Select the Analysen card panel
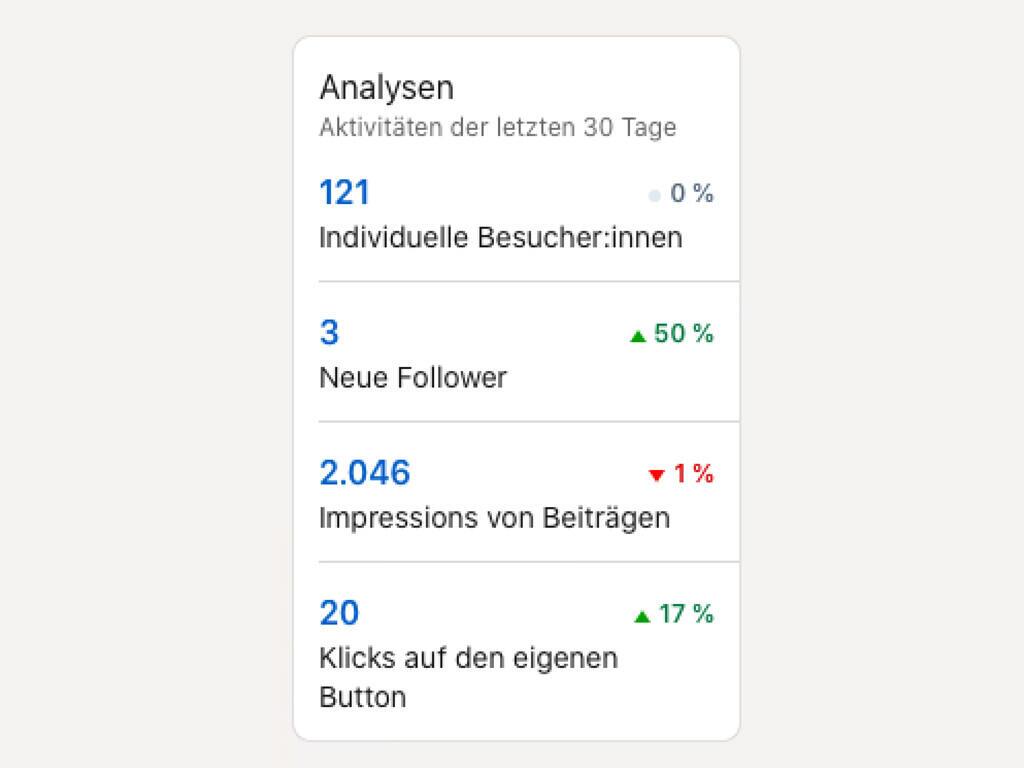This screenshot has height=768, width=1024. [x=516, y=385]
